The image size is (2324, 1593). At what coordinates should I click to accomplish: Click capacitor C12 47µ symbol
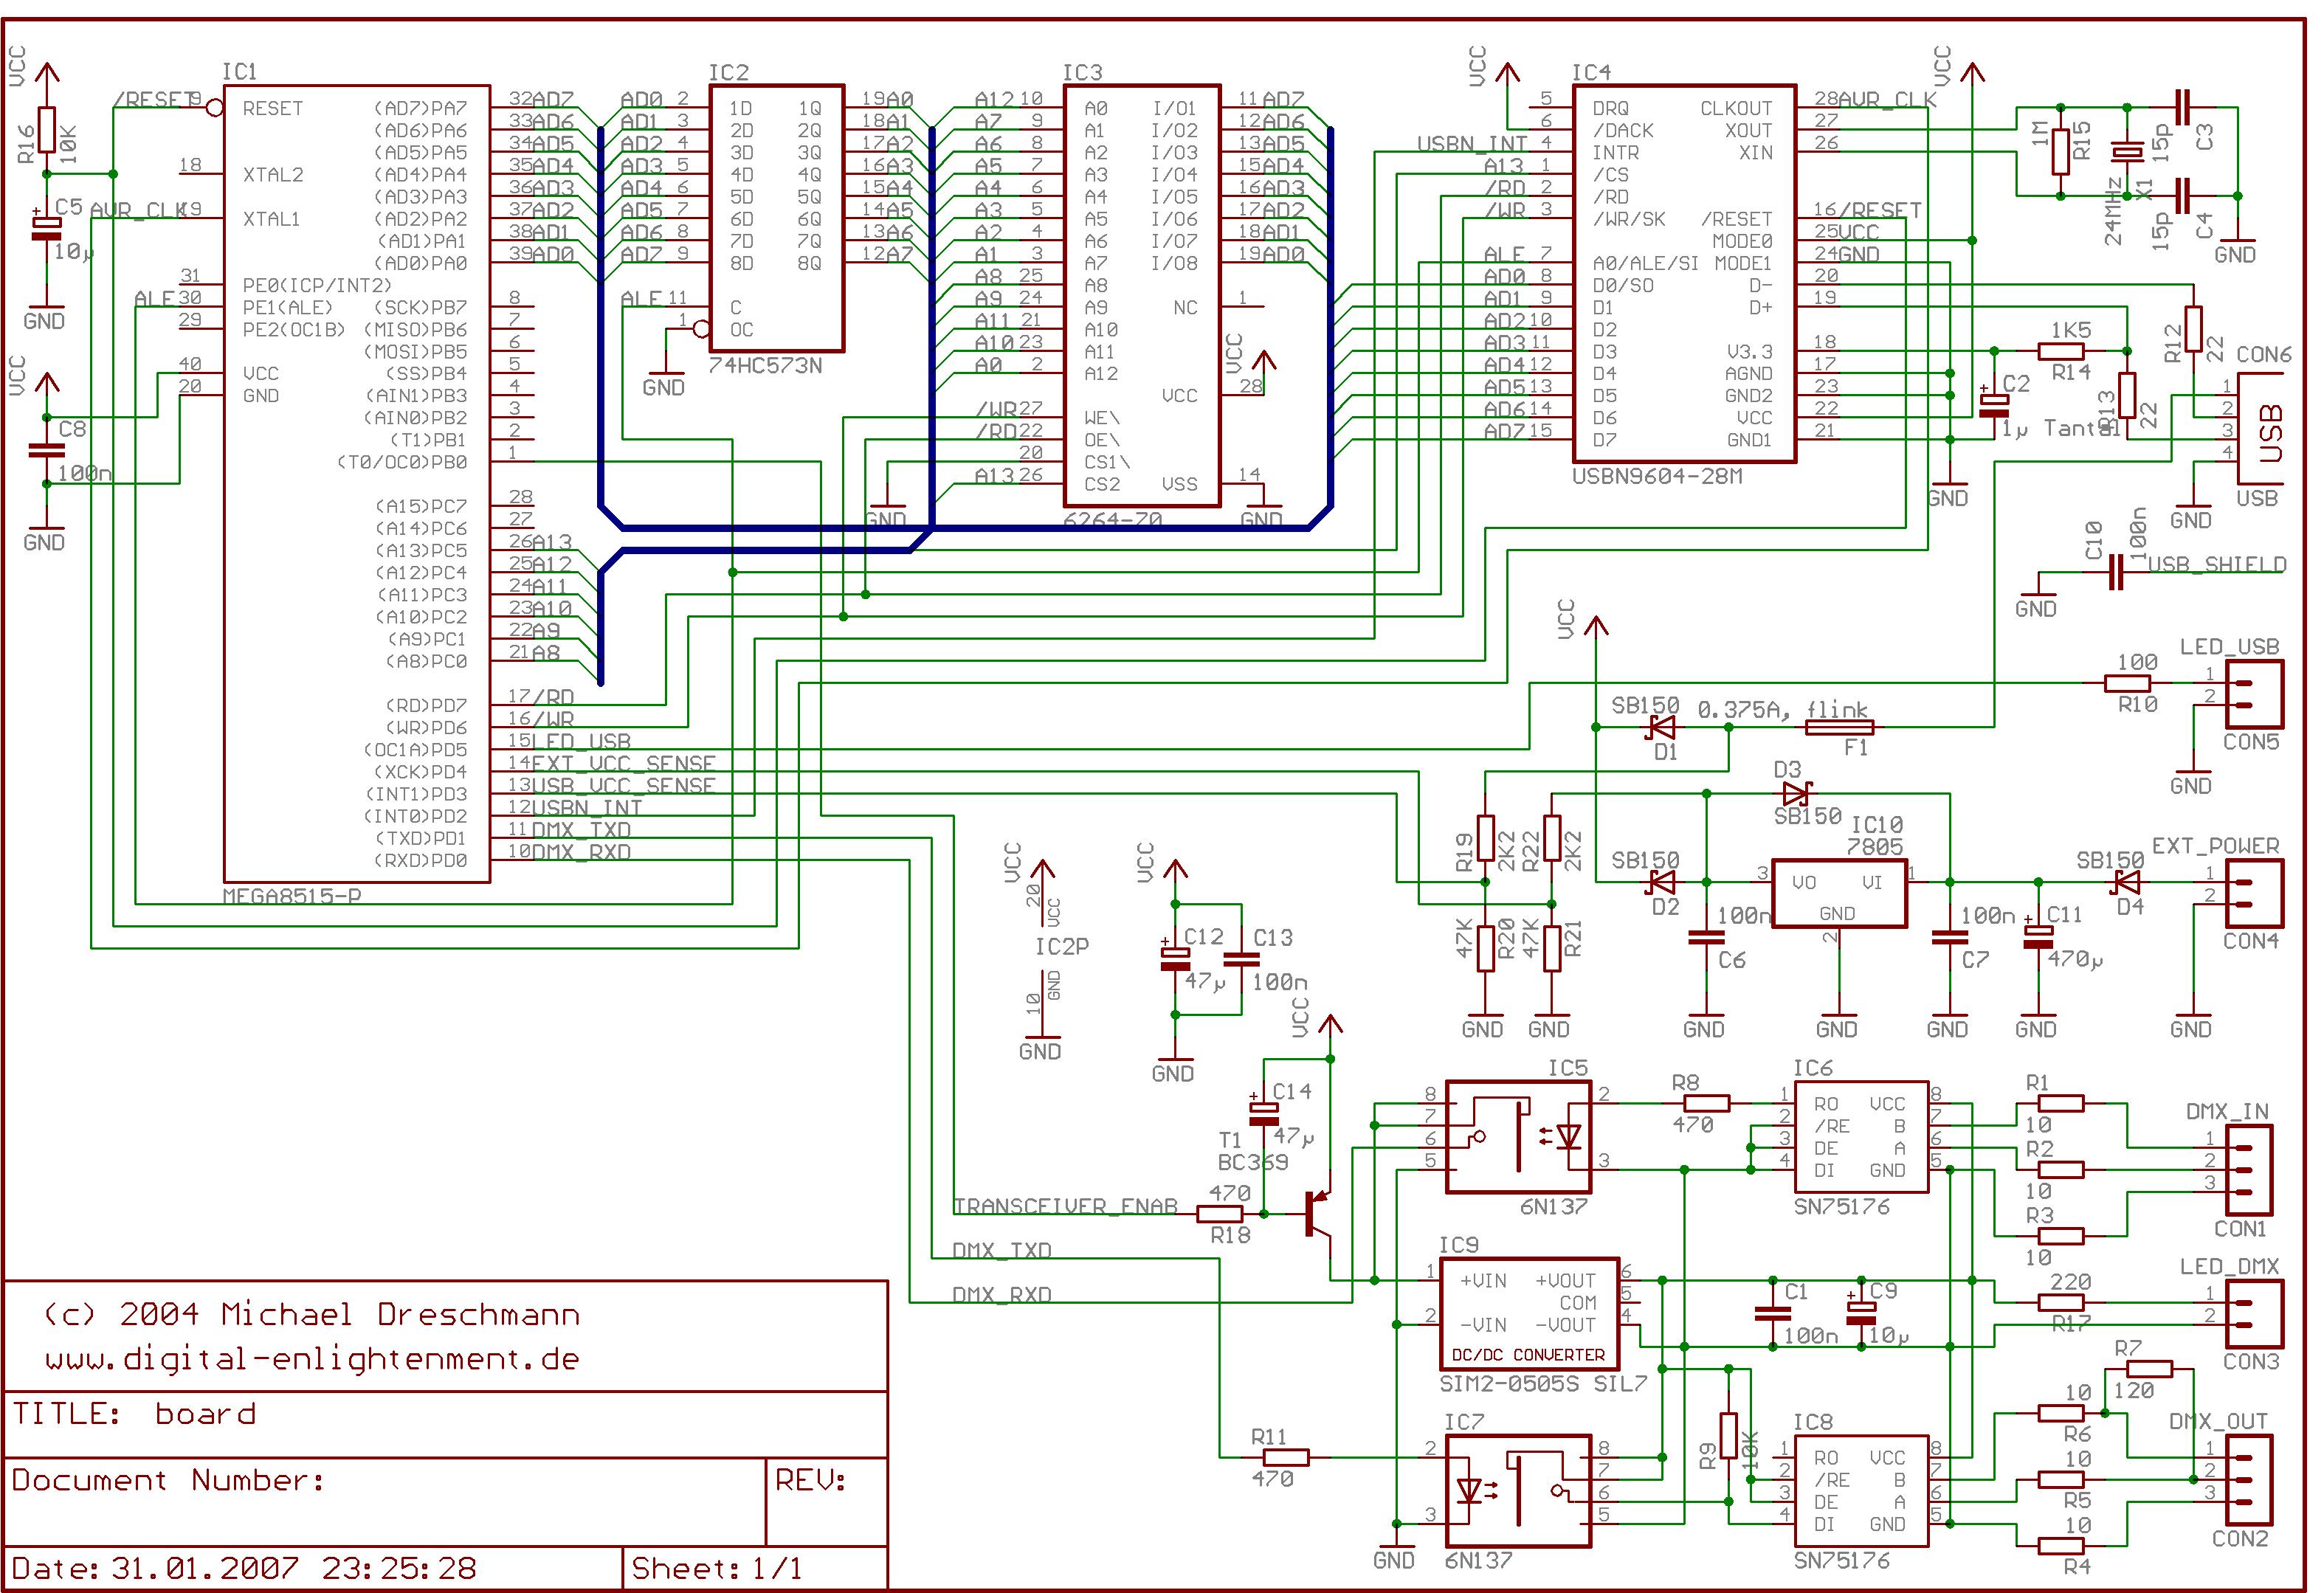[x=1175, y=958]
